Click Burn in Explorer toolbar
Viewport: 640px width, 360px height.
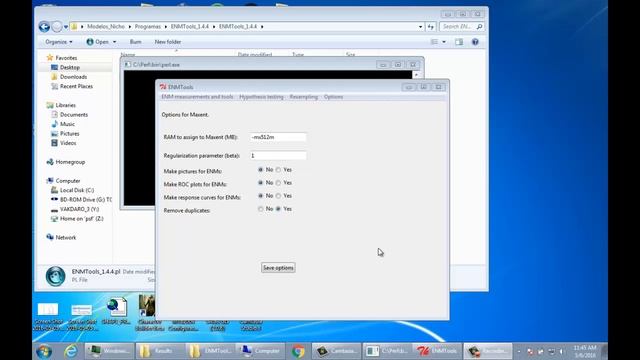pyautogui.click(x=136, y=42)
